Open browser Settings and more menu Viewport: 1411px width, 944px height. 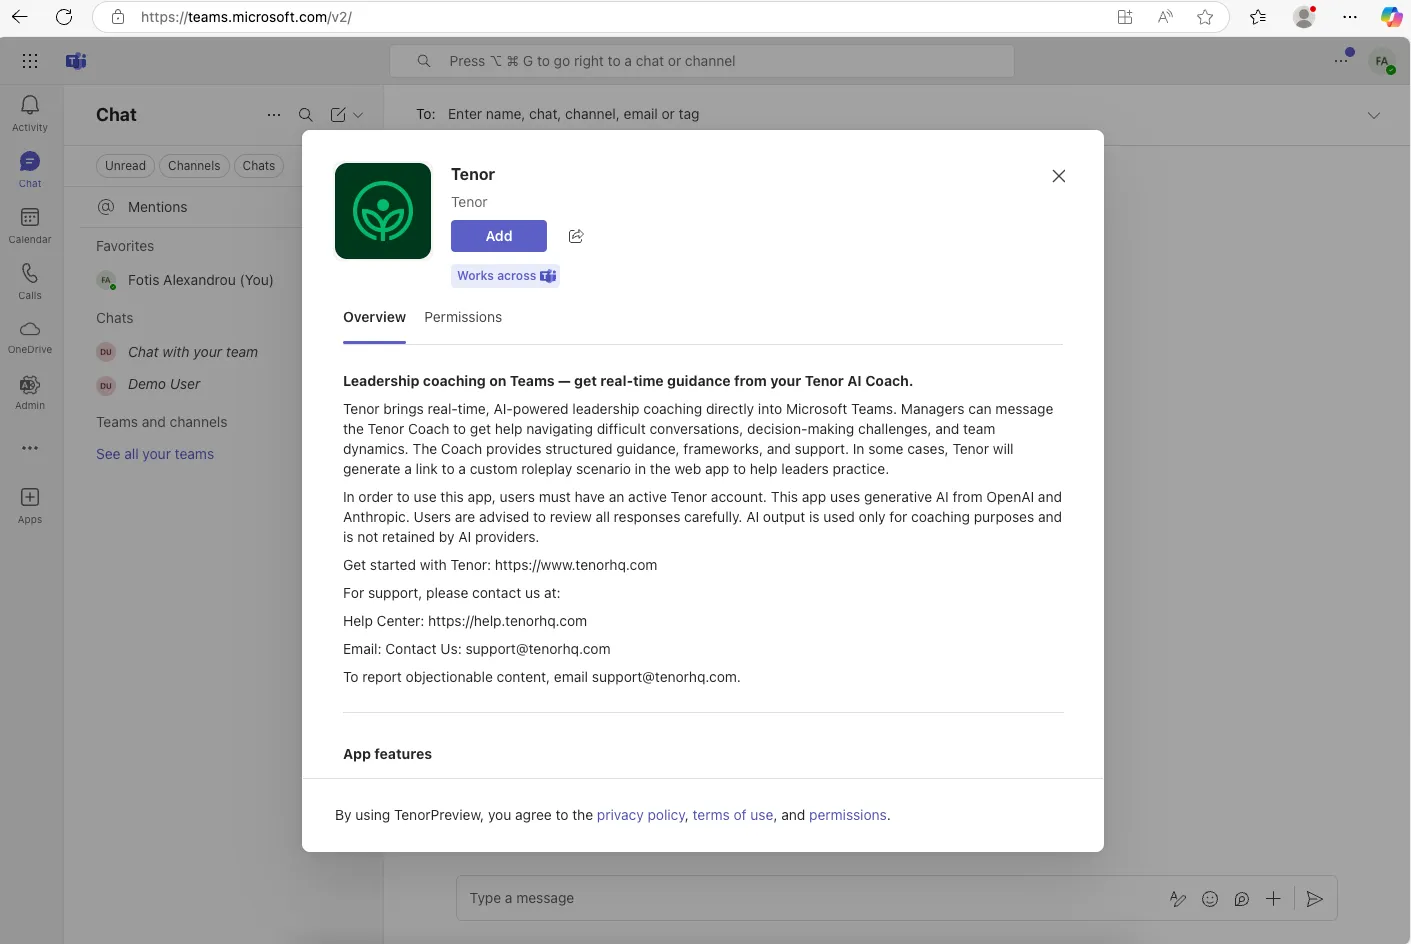pyautogui.click(x=1350, y=17)
